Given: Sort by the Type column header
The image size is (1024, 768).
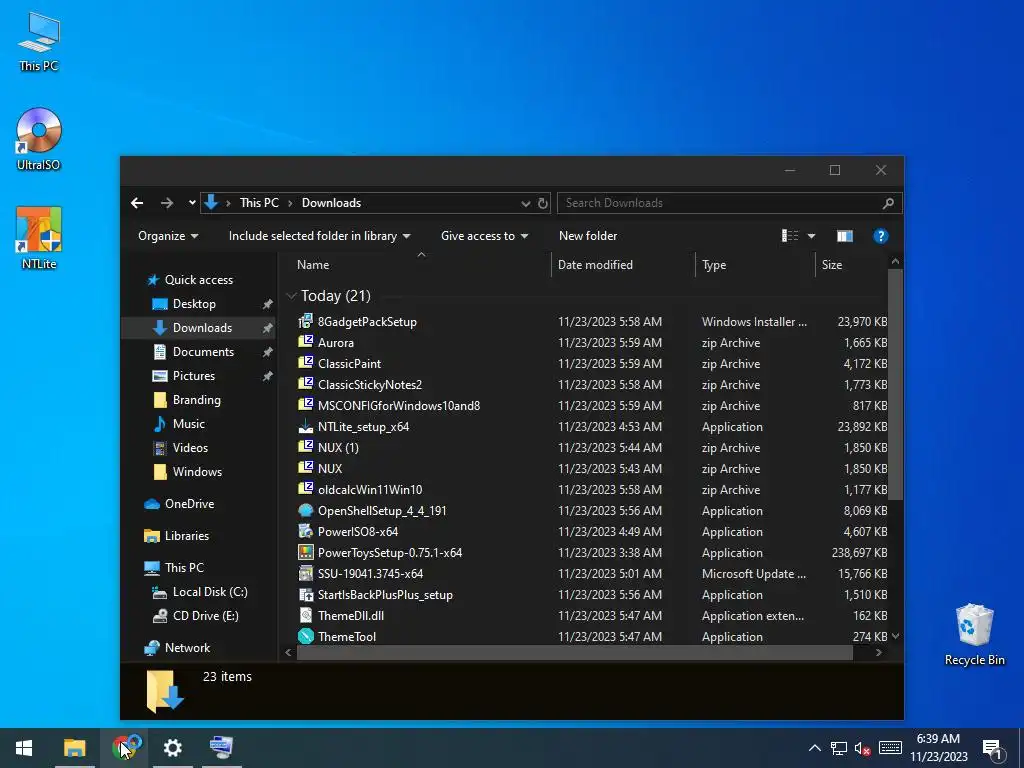Looking at the screenshot, I should click(x=755, y=264).
